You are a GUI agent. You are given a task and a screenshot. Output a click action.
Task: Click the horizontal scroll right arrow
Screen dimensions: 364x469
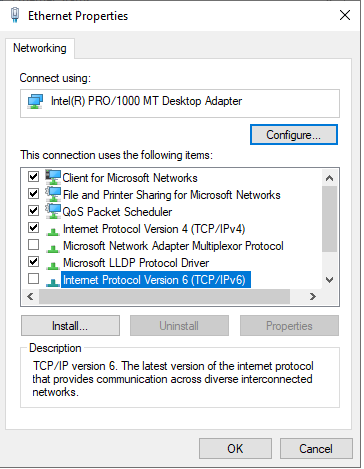313,296
